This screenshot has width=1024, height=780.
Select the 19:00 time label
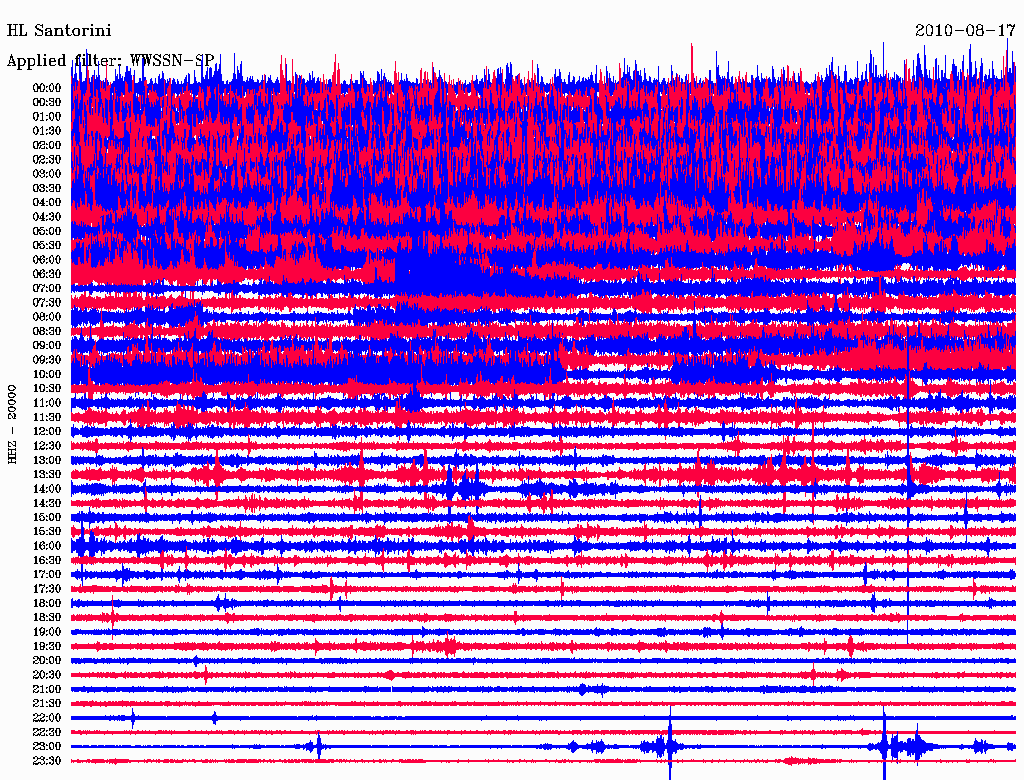47,632
